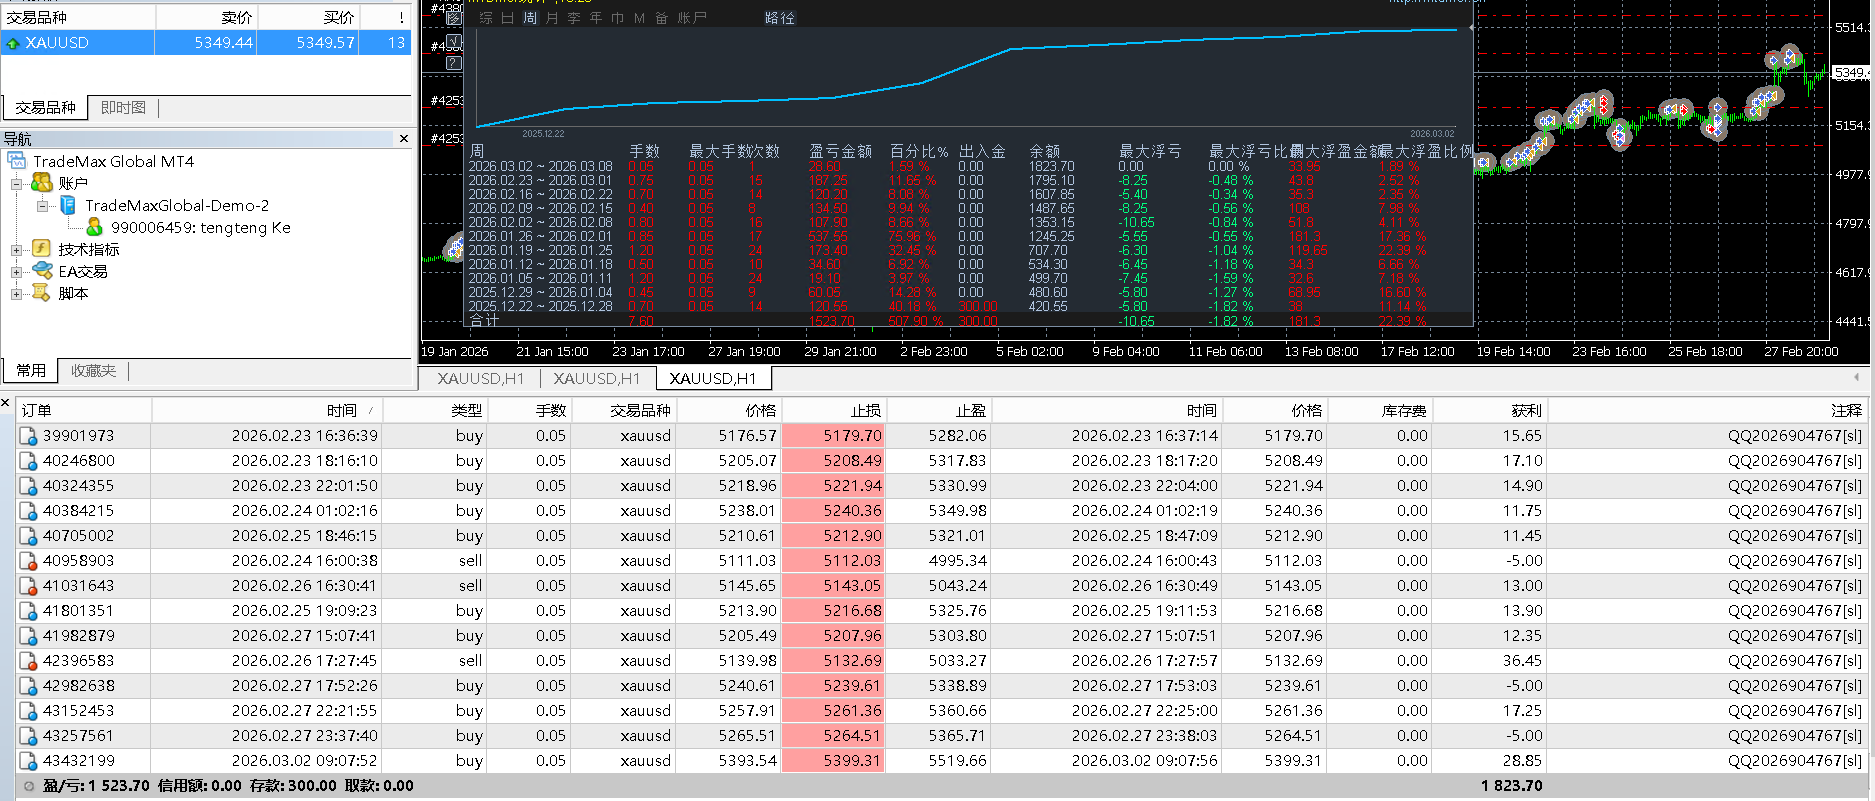Sort by the 类型 type column header
This screenshot has height=801, width=1875.
[435, 410]
